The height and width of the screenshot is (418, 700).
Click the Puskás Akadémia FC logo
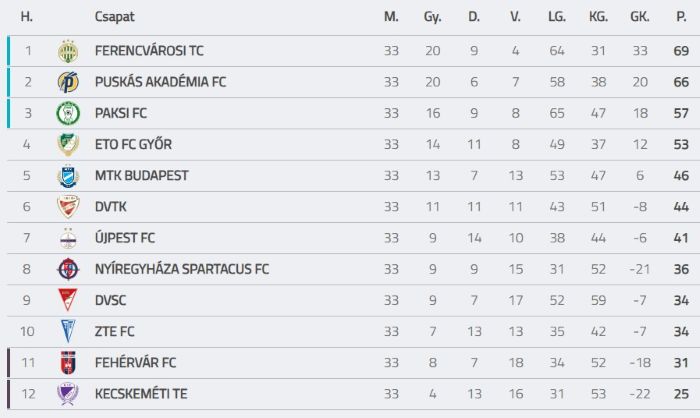68,82
